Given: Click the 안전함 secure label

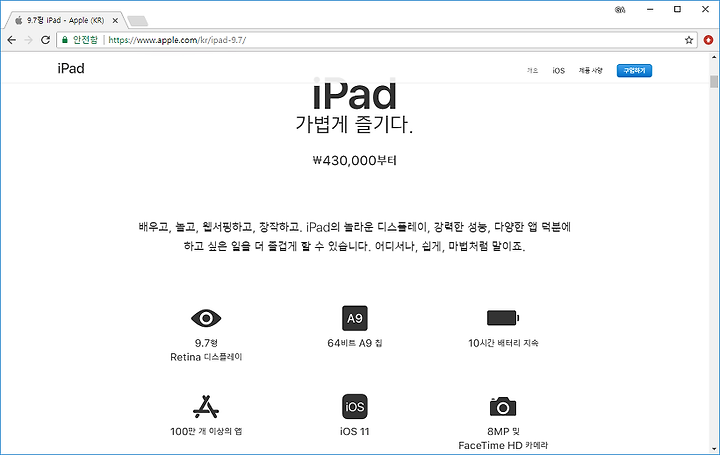Looking at the screenshot, I should 85,40.
